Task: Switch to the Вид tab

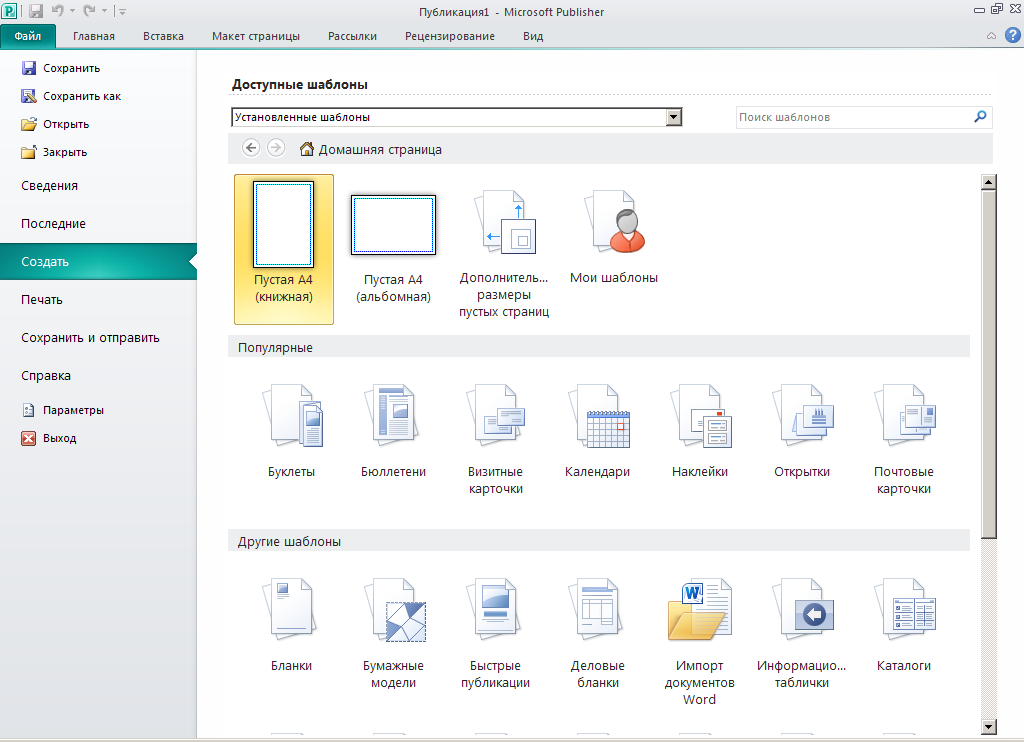Action: [x=533, y=36]
